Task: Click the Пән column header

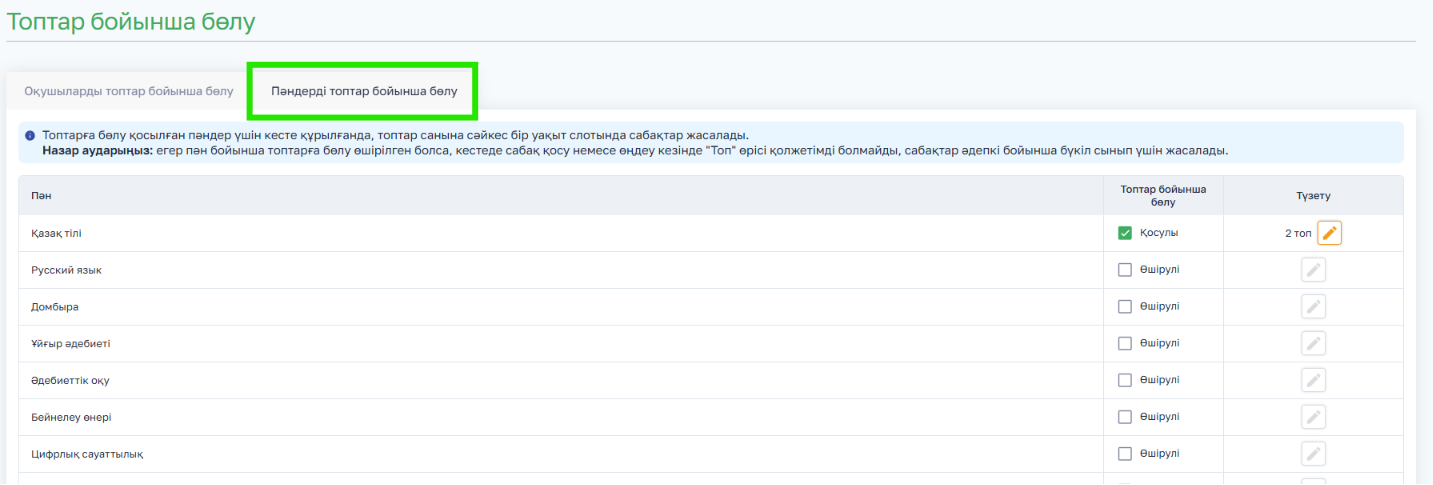Action: 38,196
